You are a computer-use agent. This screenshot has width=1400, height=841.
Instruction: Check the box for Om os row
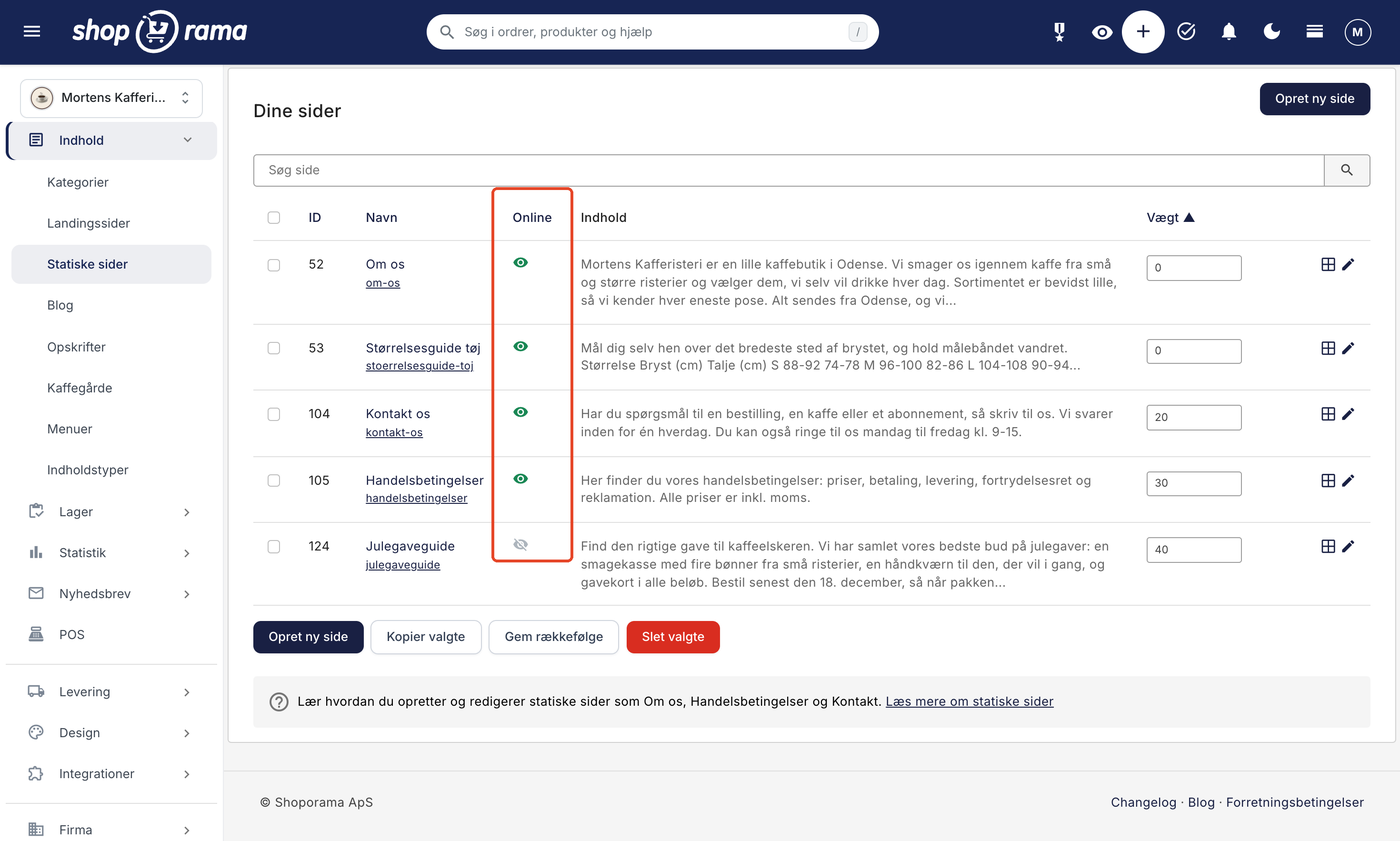coord(274,265)
